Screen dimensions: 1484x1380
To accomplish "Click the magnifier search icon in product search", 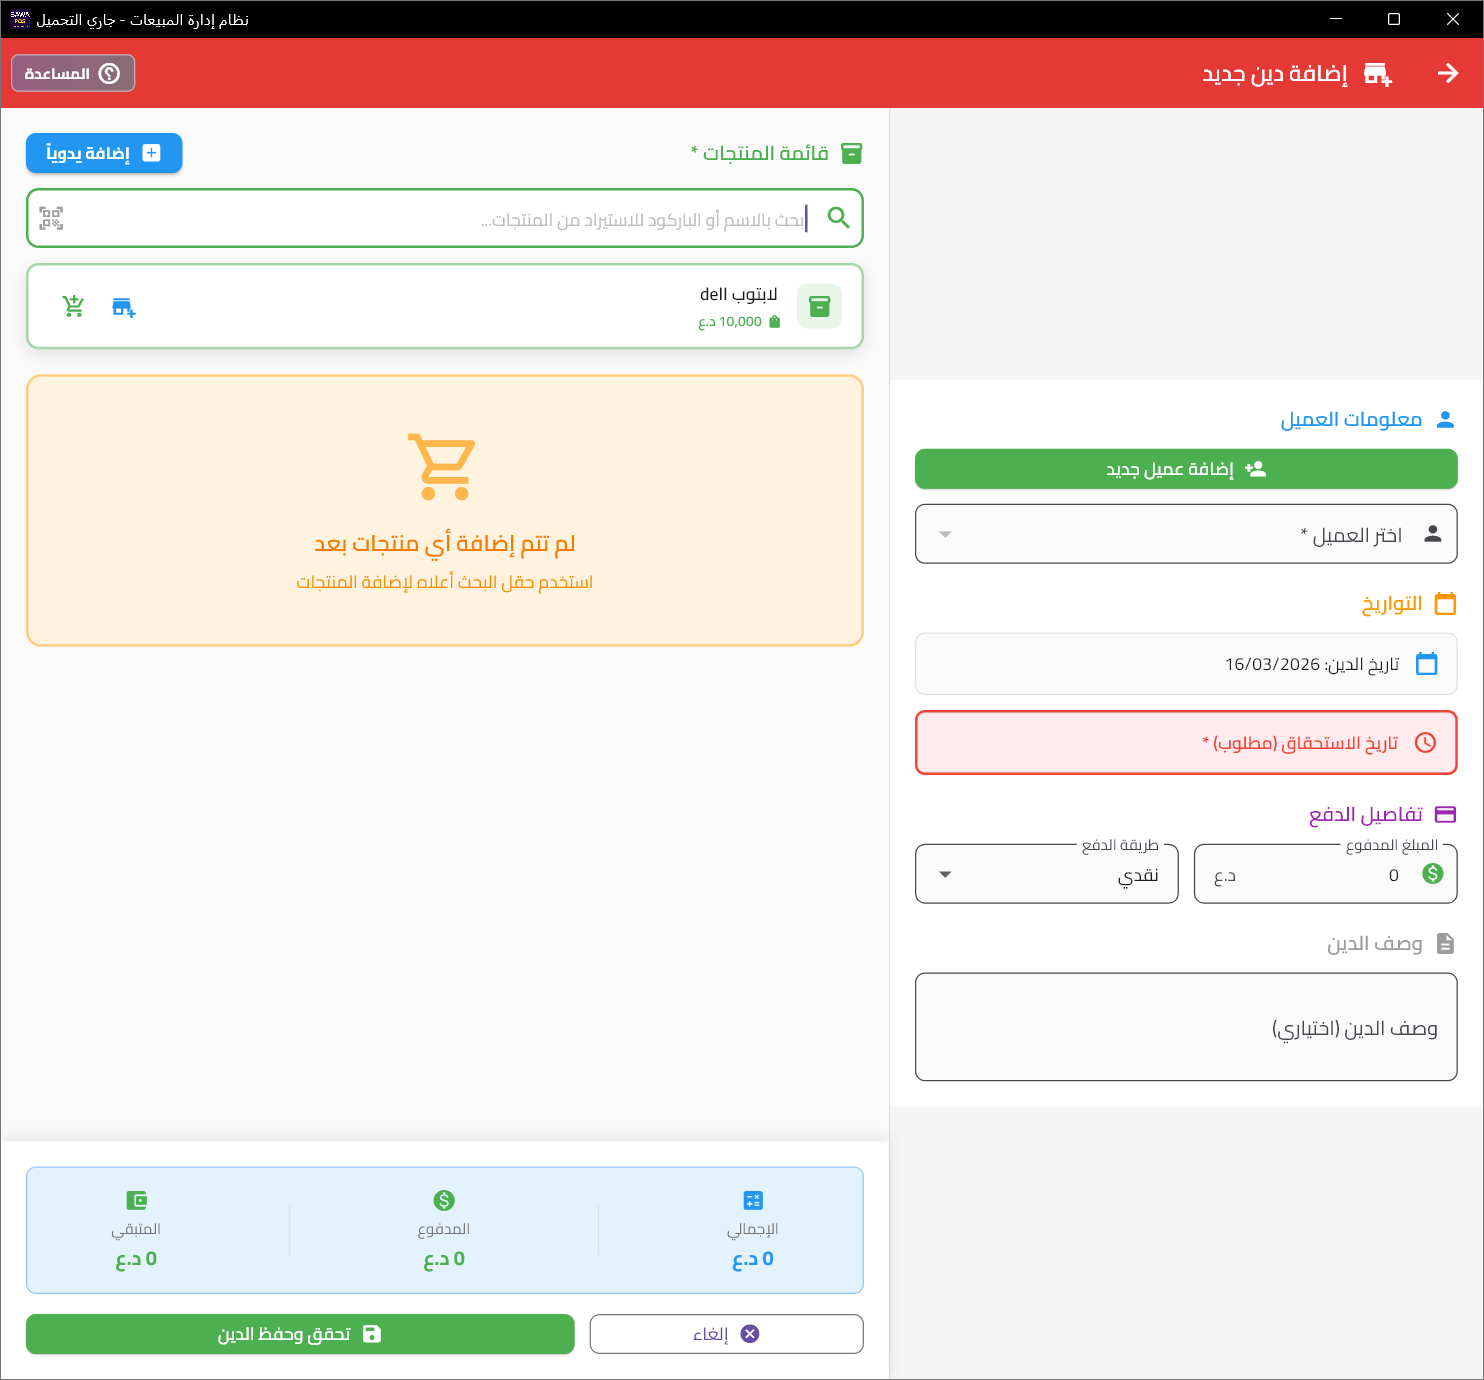I will (838, 218).
